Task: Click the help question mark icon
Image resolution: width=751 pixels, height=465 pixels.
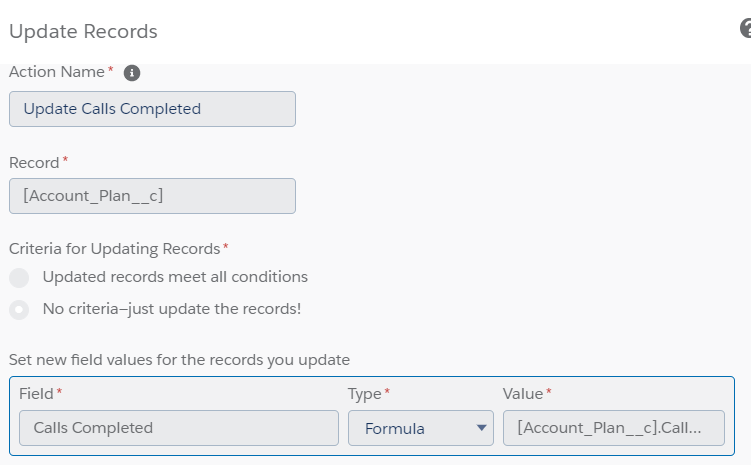Action: point(745,29)
